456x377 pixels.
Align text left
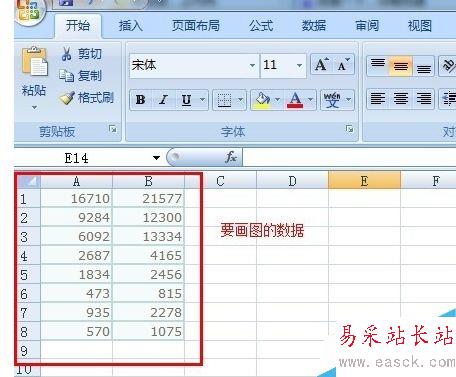pos(378,99)
